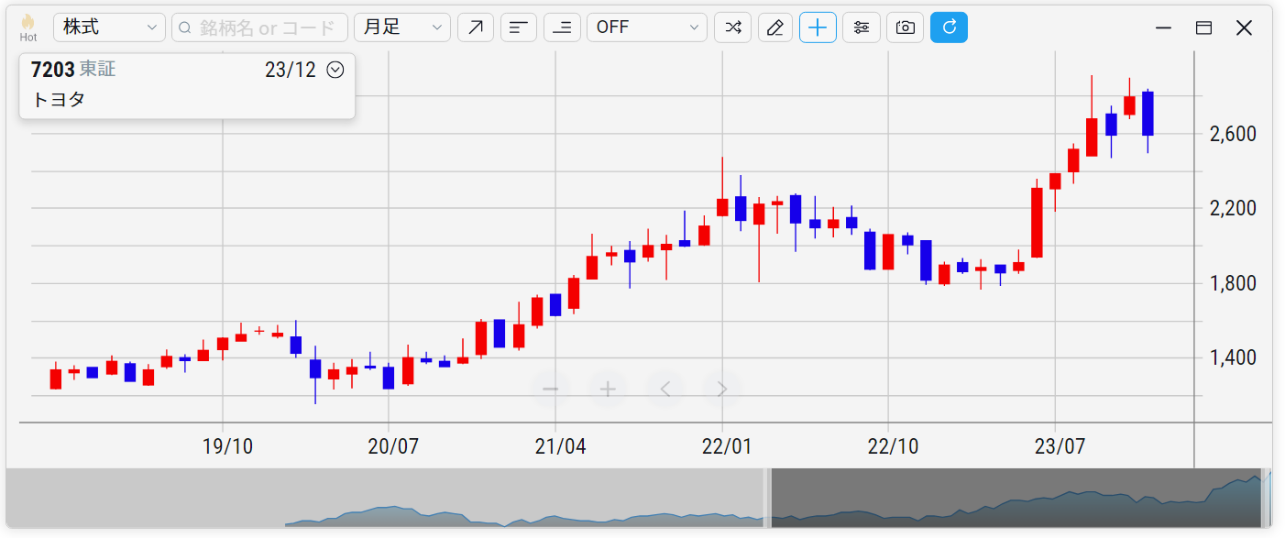The width and height of the screenshot is (1285, 538).
Task: Click the 21/04 date axis label
Action: tap(560, 446)
